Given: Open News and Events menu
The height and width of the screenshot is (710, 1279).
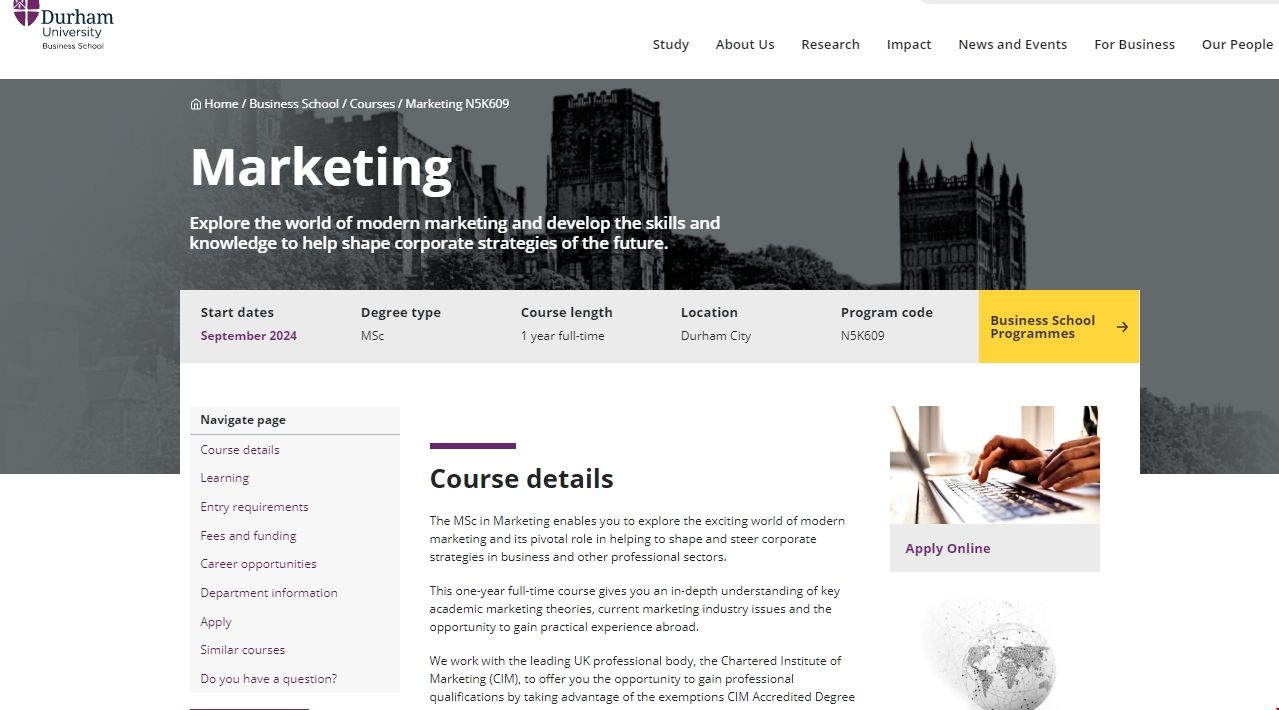Looking at the screenshot, I should click(1013, 44).
